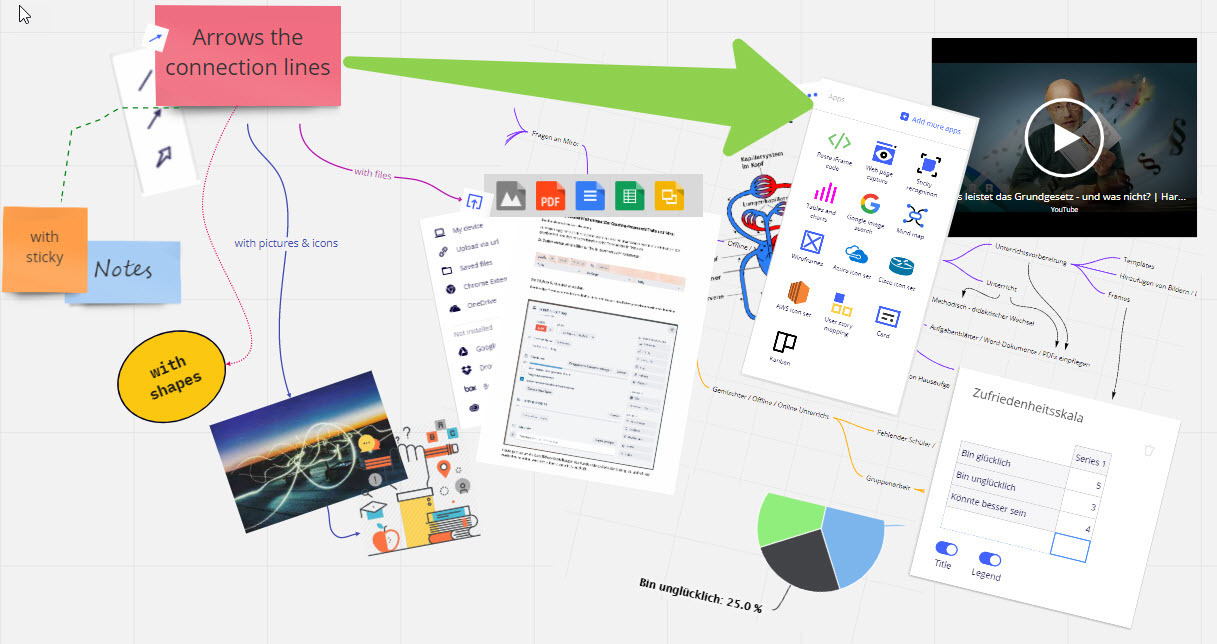Click the green Google Sheets icon
1217x644 pixels.
tap(629, 196)
